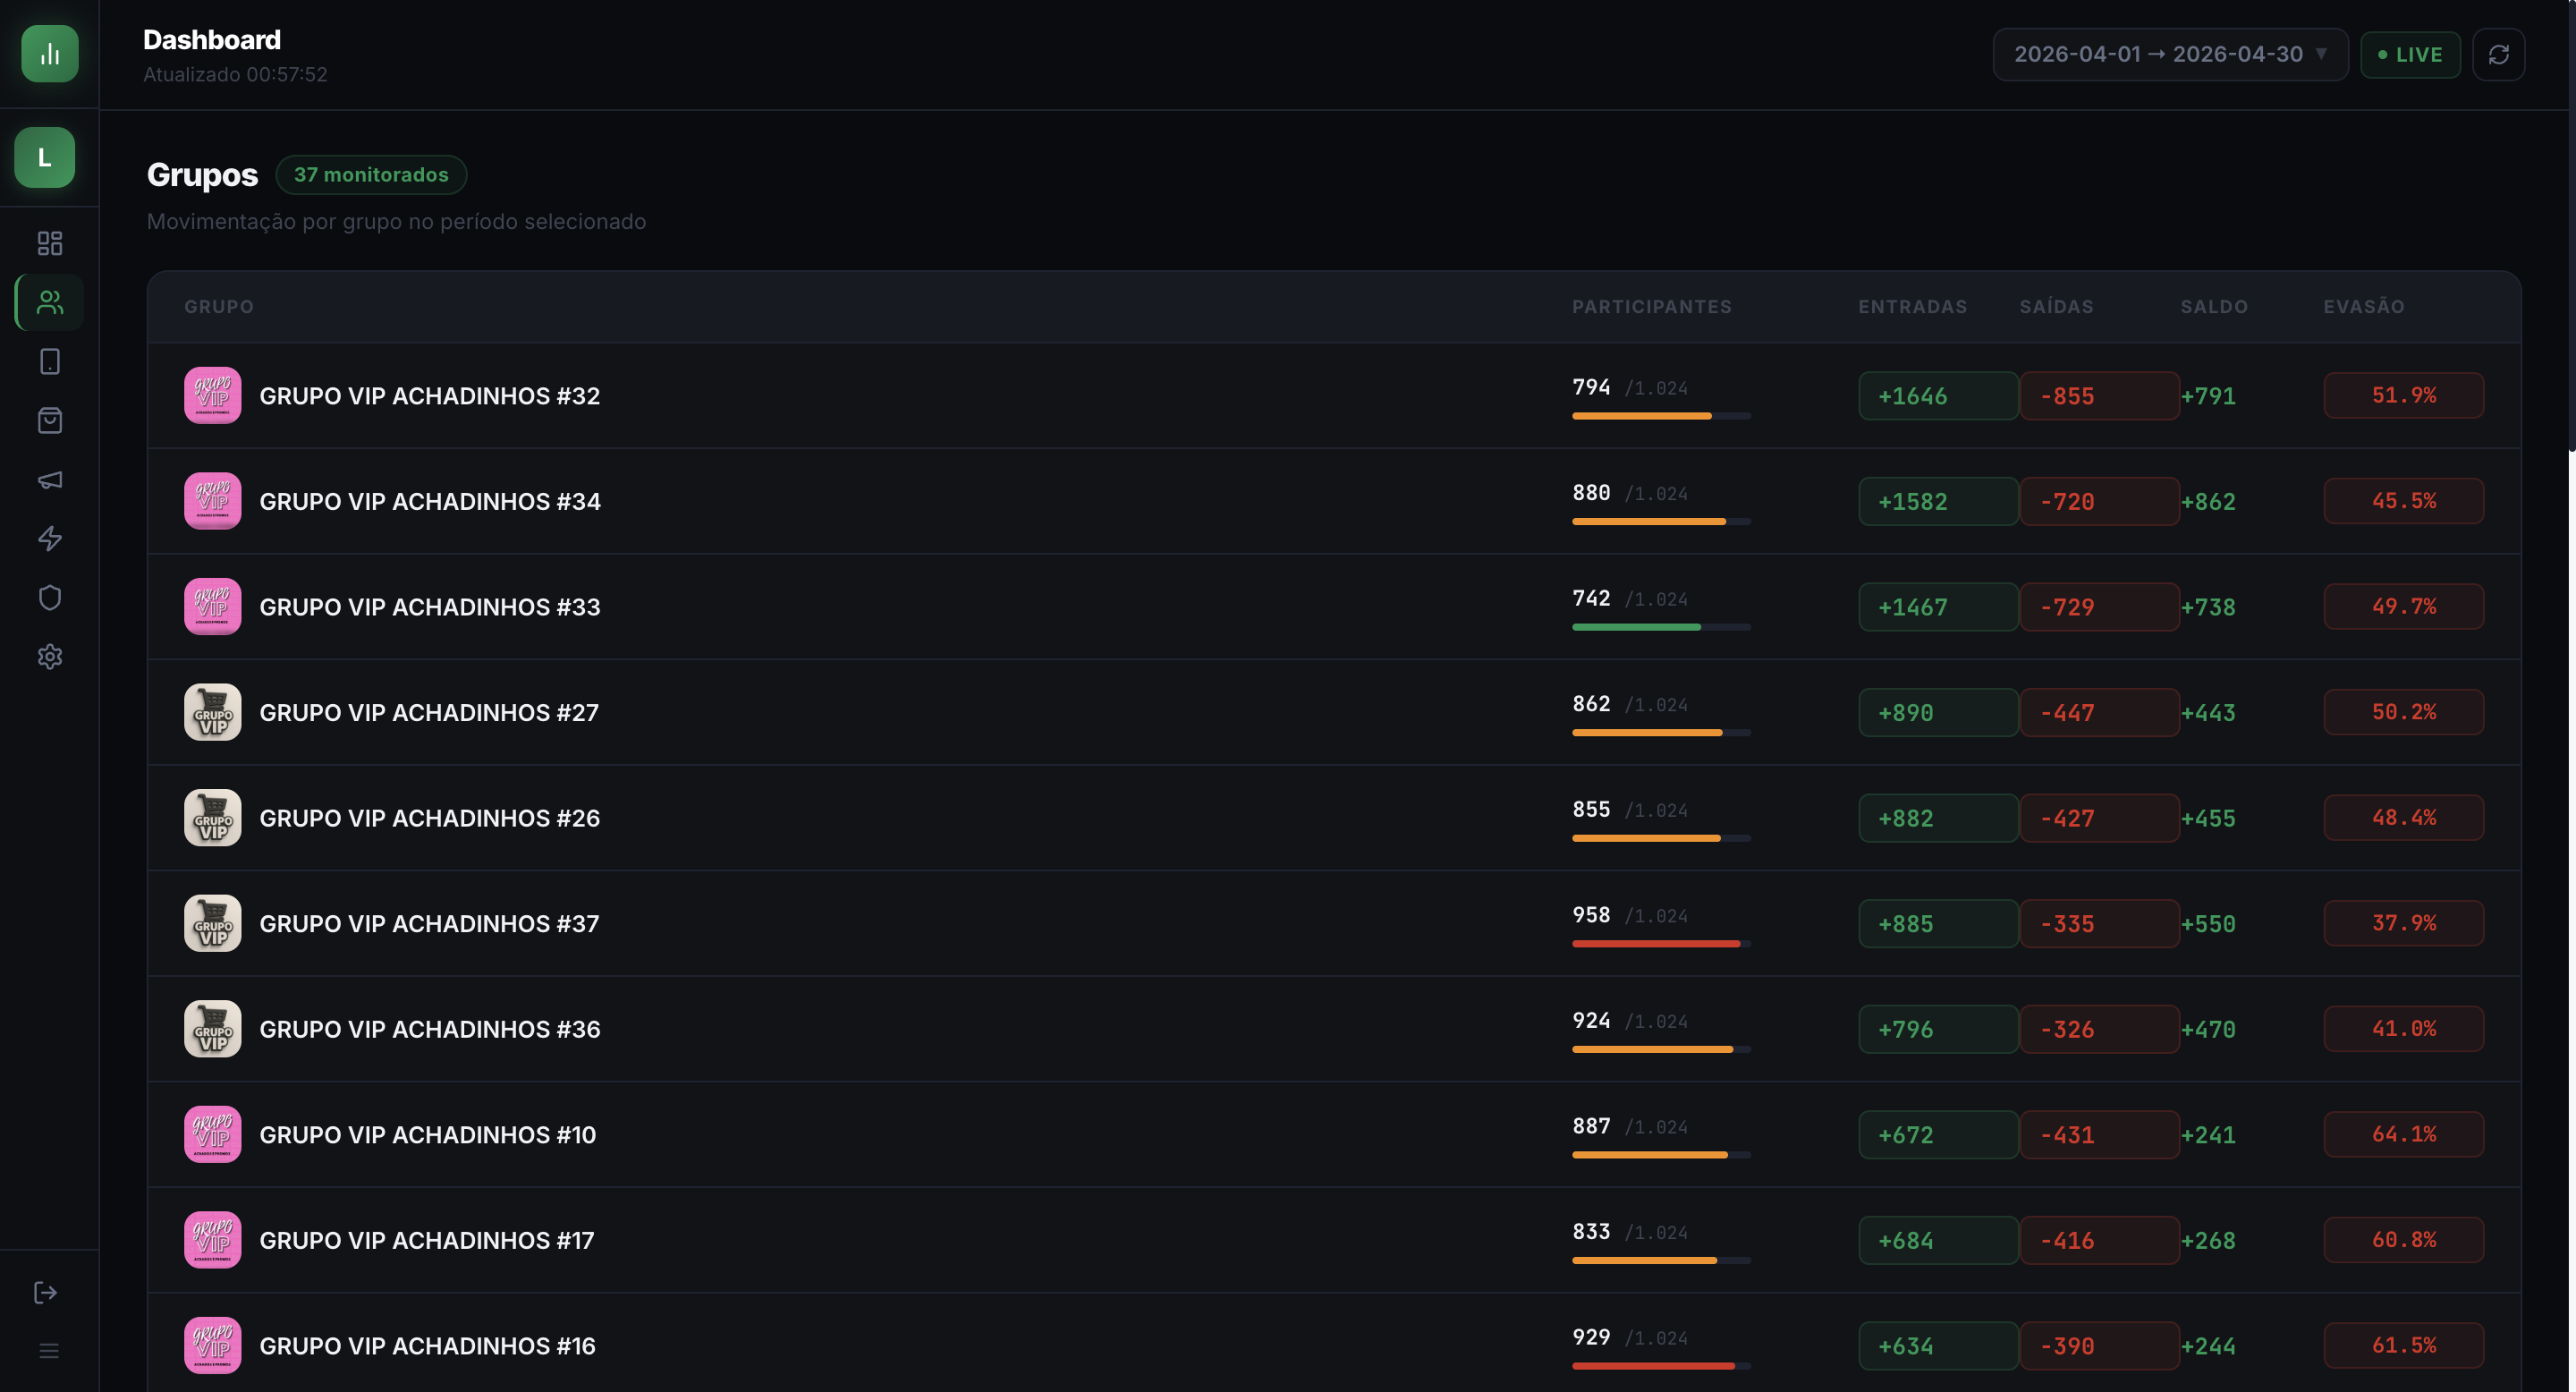Open GRUPO VIP ACHADINHOS #37 row name

tap(429, 923)
